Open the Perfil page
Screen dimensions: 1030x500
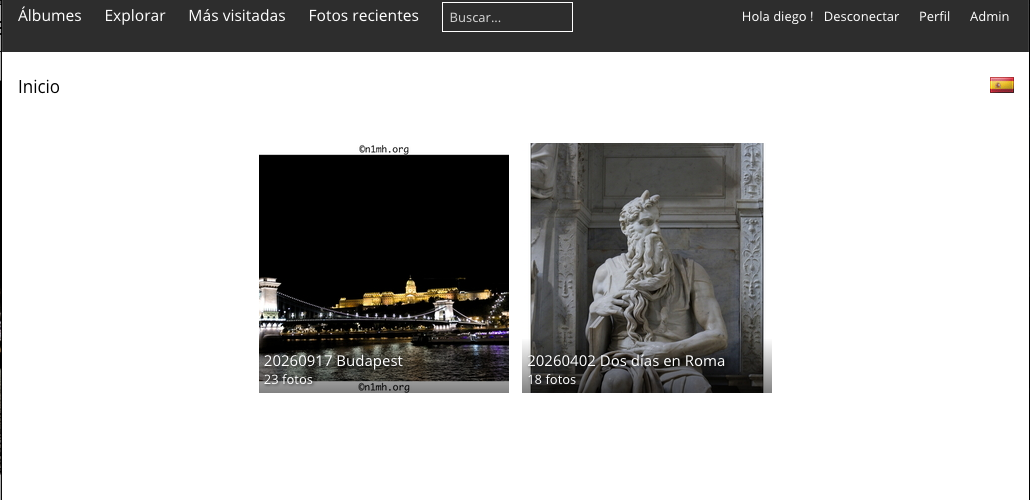pos(934,17)
